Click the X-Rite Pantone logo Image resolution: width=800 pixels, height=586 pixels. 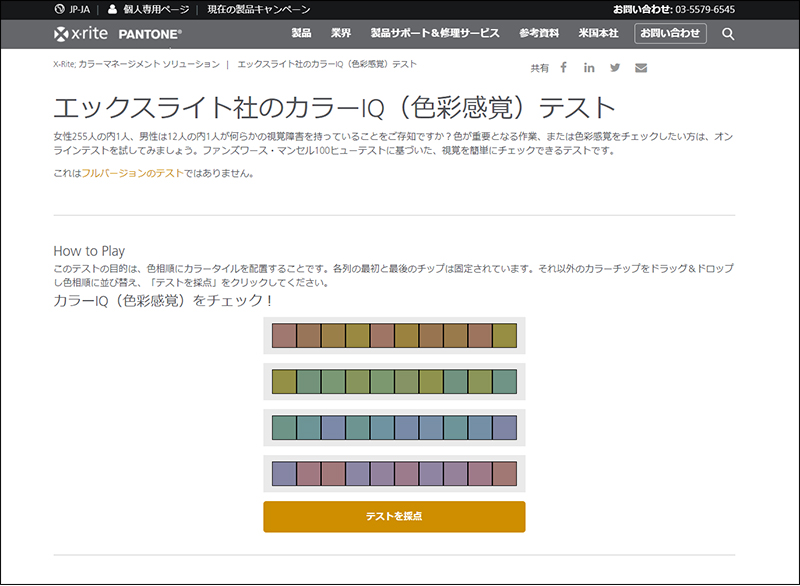click(x=117, y=34)
